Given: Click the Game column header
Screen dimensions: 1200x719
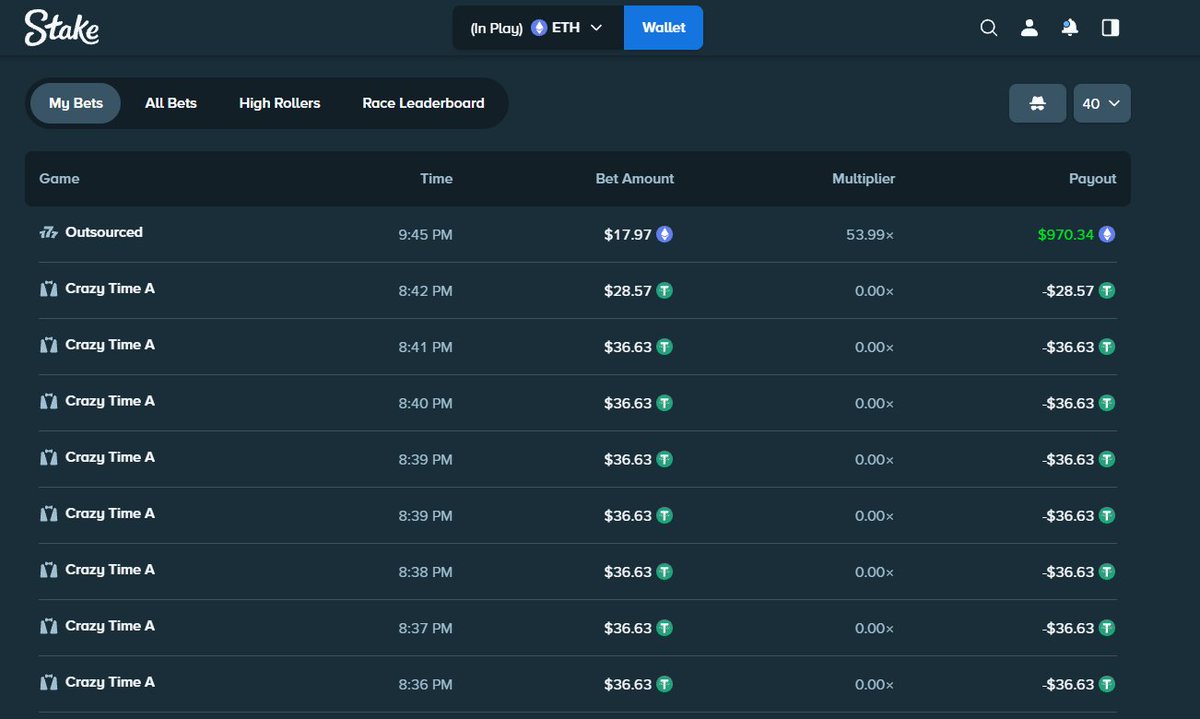Looking at the screenshot, I should tap(59, 179).
